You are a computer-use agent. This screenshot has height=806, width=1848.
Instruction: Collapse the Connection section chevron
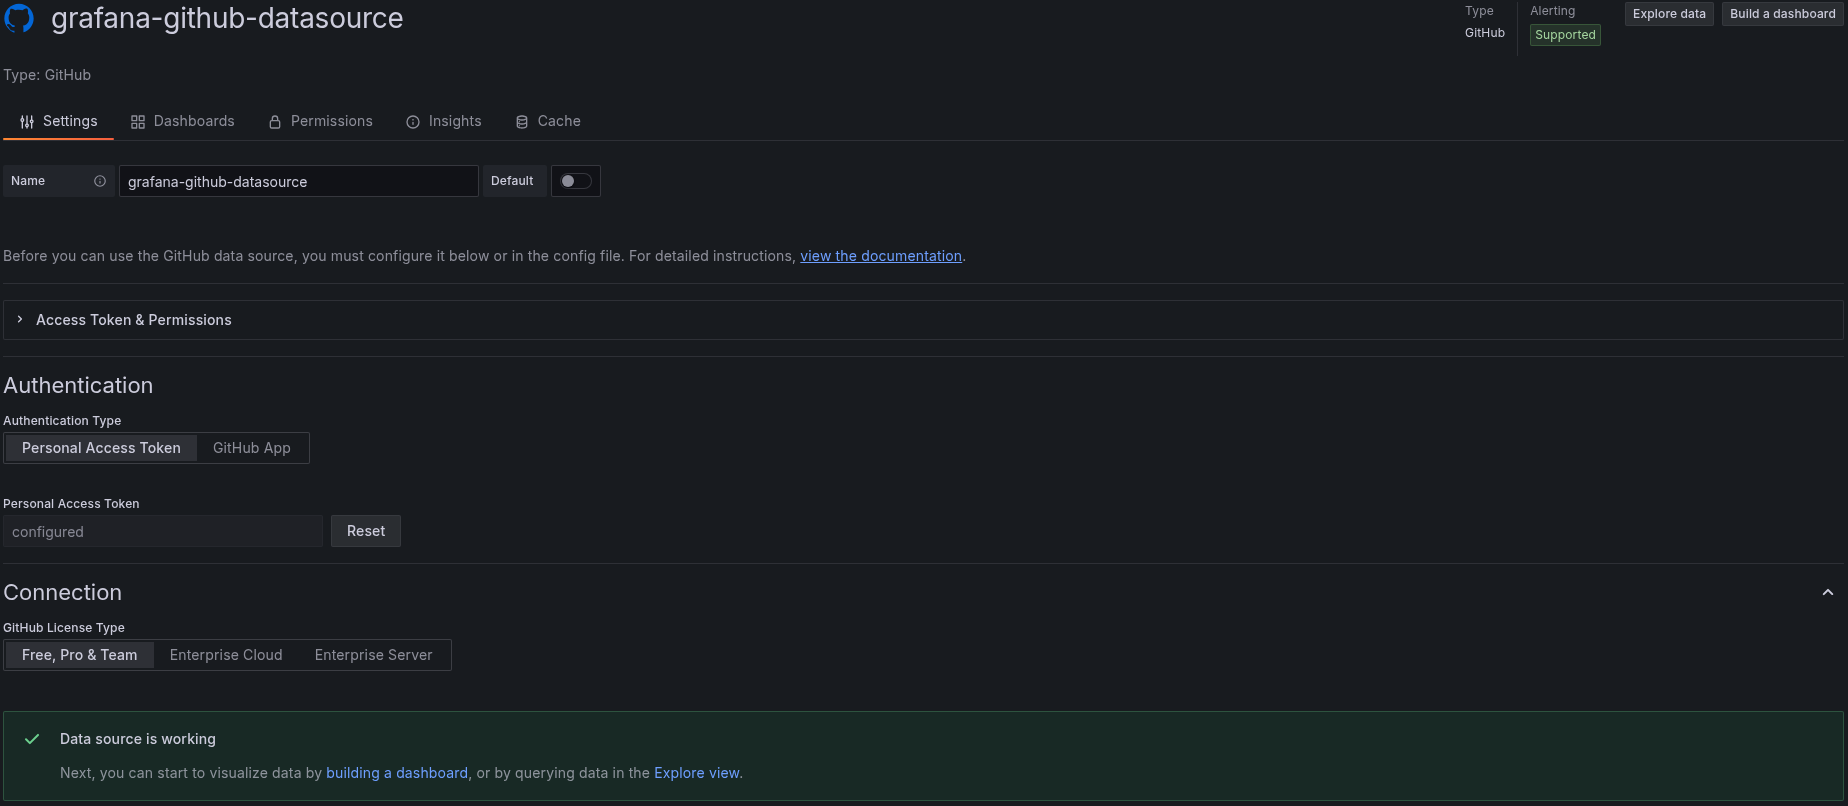(x=1827, y=593)
